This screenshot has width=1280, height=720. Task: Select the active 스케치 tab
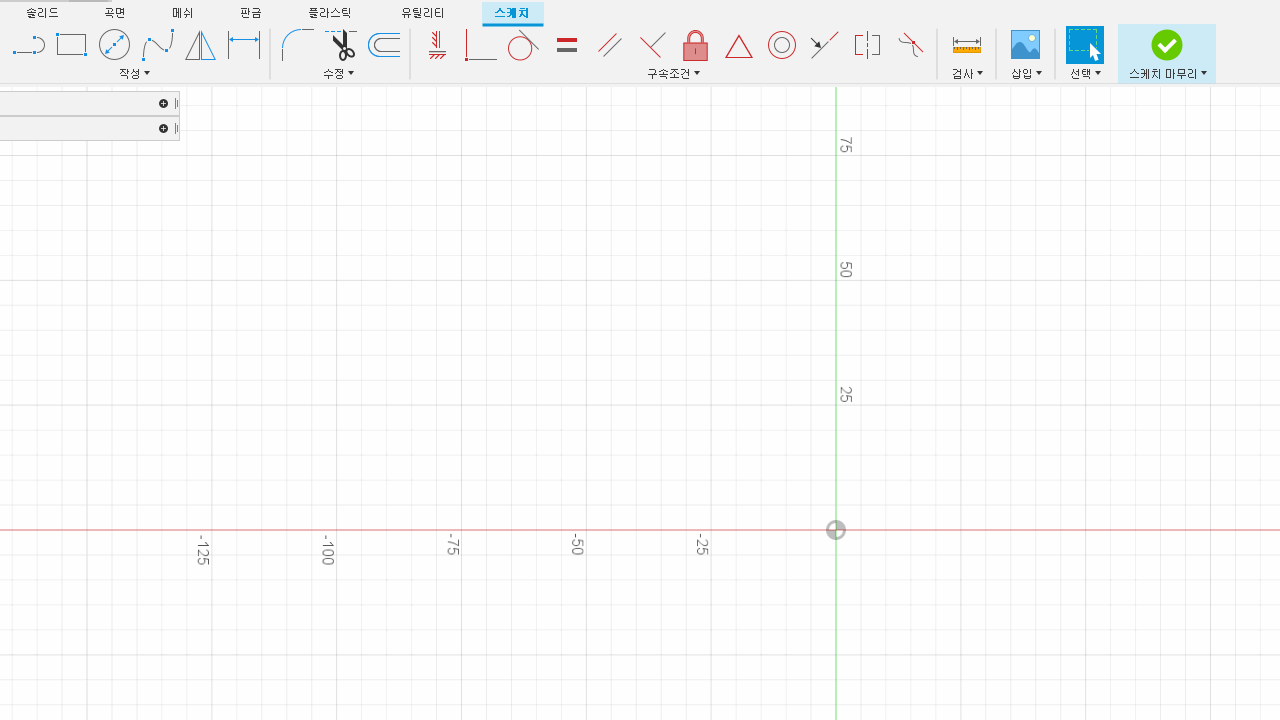512,13
